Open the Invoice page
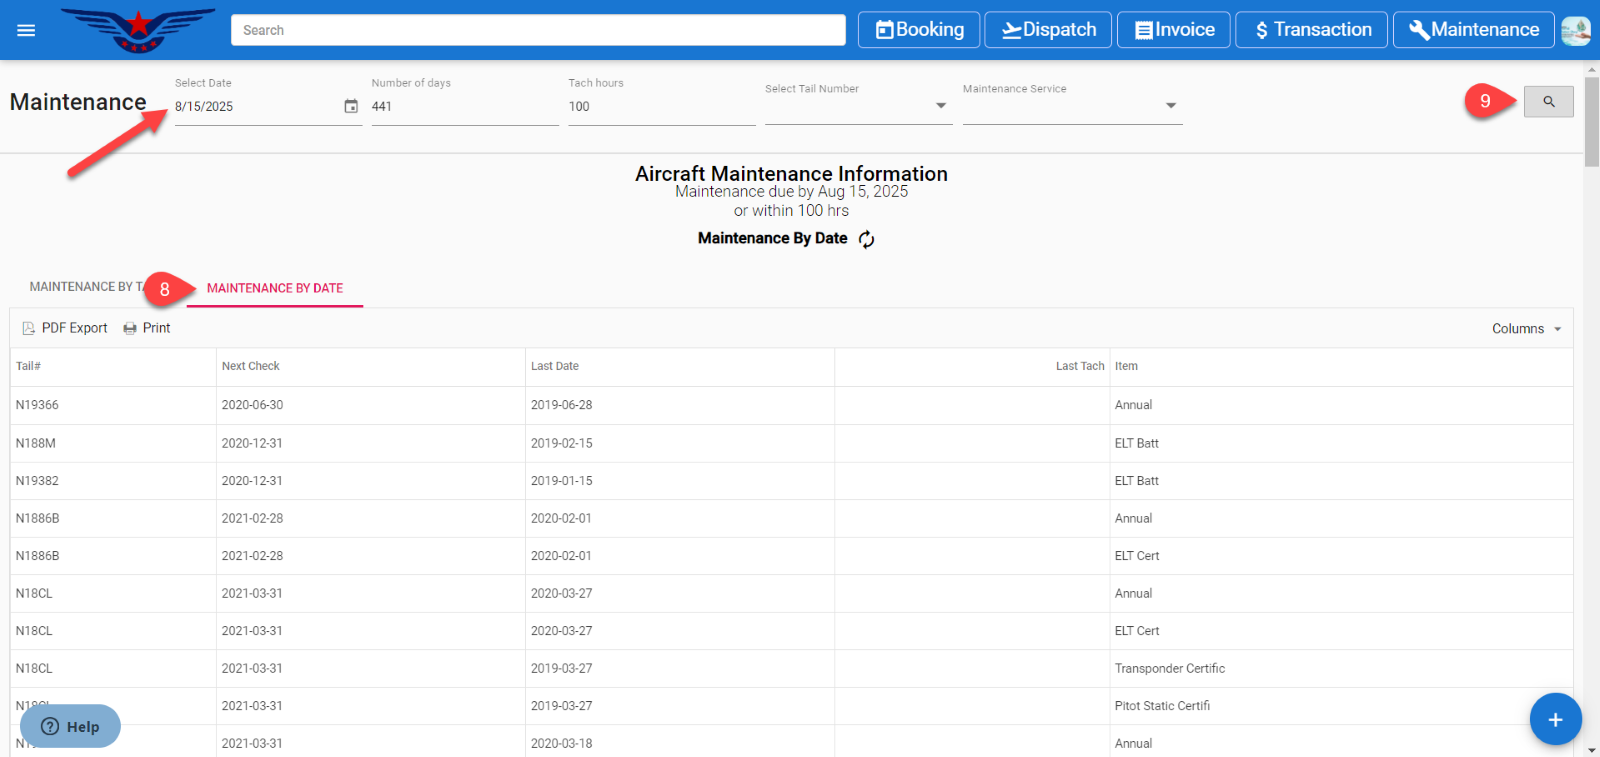The height and width of the screenshot is (757, 1600). 1174,30
